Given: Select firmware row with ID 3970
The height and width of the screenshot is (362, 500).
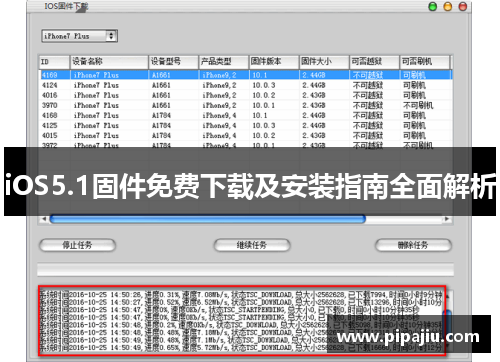Looking at the screenshot, I should point(246,105).
